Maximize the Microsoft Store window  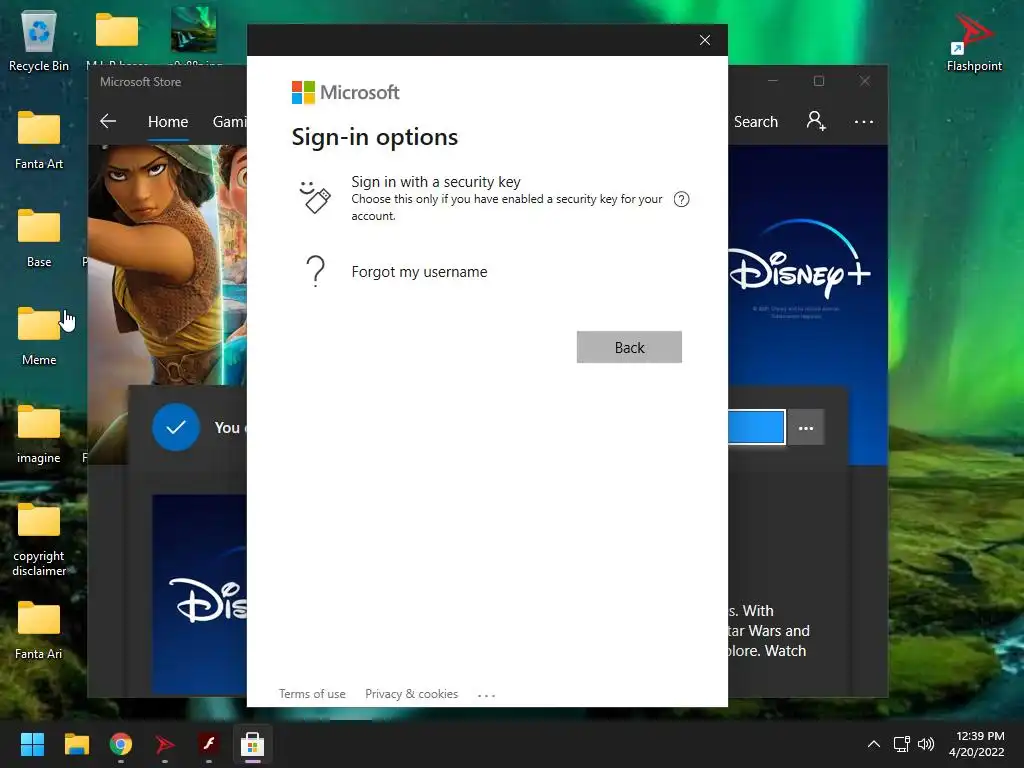coord(819,81)
